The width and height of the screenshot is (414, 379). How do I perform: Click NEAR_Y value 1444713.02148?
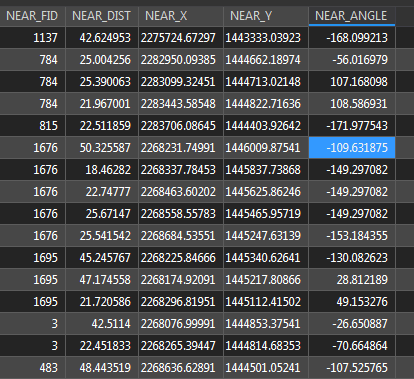[265, 82]
